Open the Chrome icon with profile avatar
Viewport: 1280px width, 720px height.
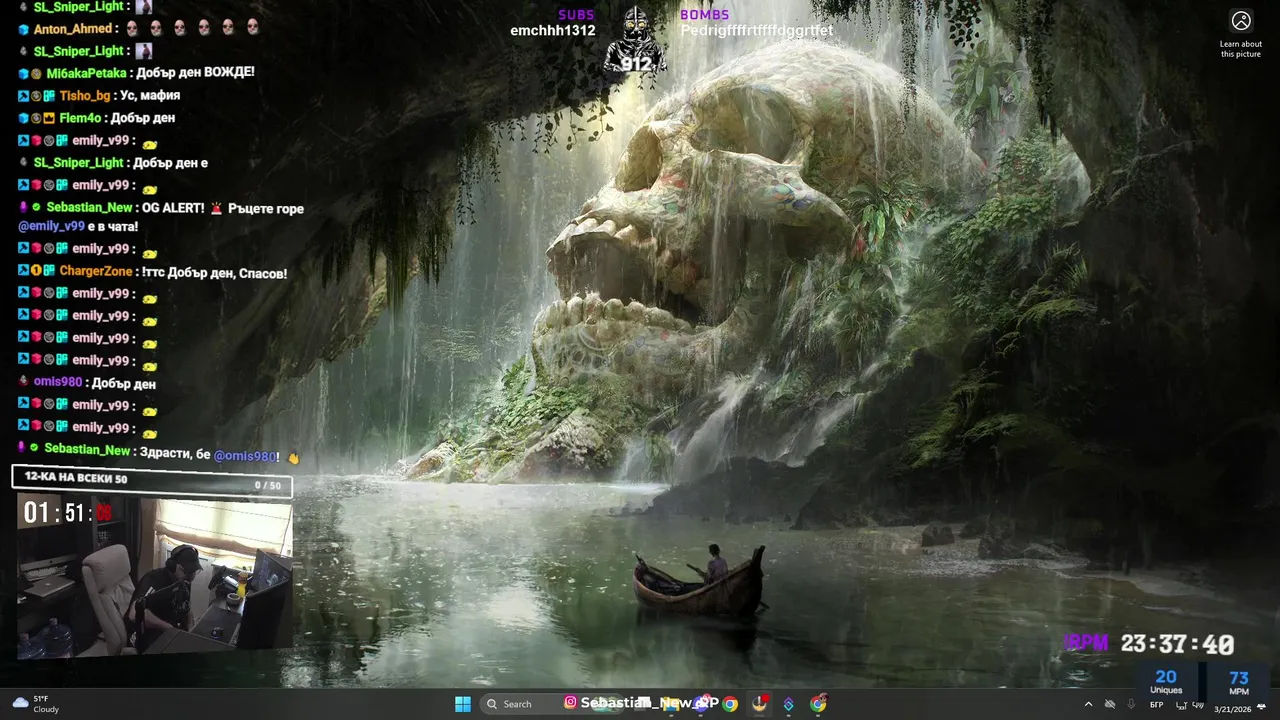(x=818, y=704)
